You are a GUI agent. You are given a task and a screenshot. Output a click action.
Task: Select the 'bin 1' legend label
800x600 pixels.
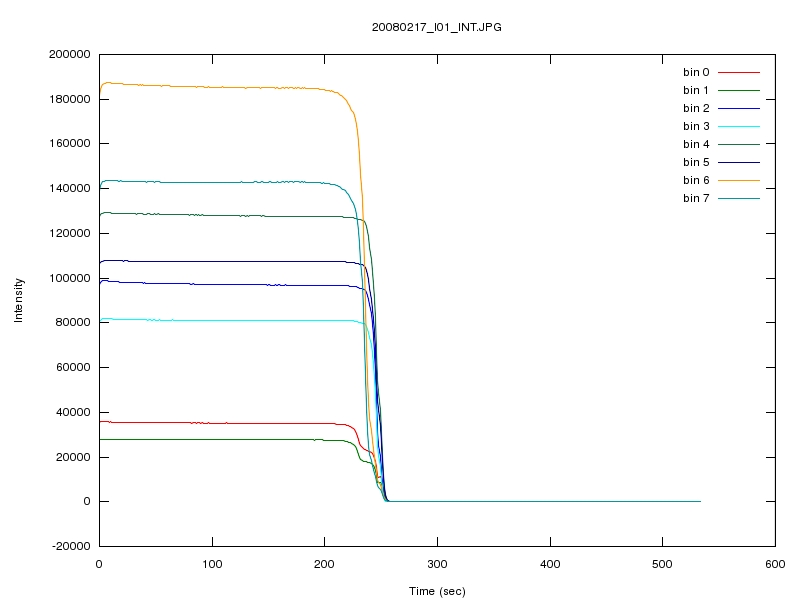click(696, 90)
